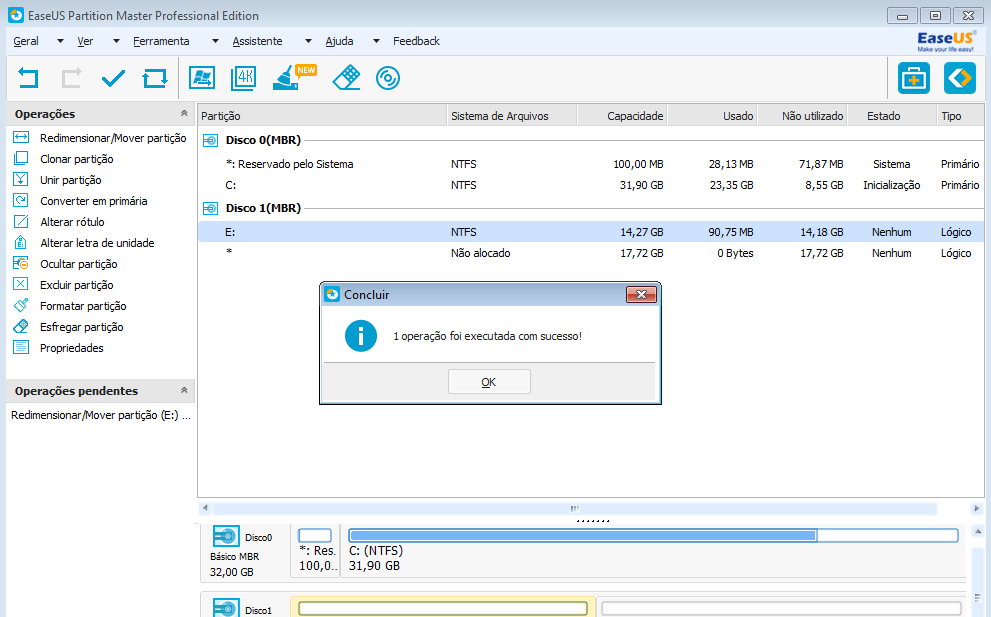Click OK in the Concluir dialog
The image size is (991, 617).
pos(489,382)
